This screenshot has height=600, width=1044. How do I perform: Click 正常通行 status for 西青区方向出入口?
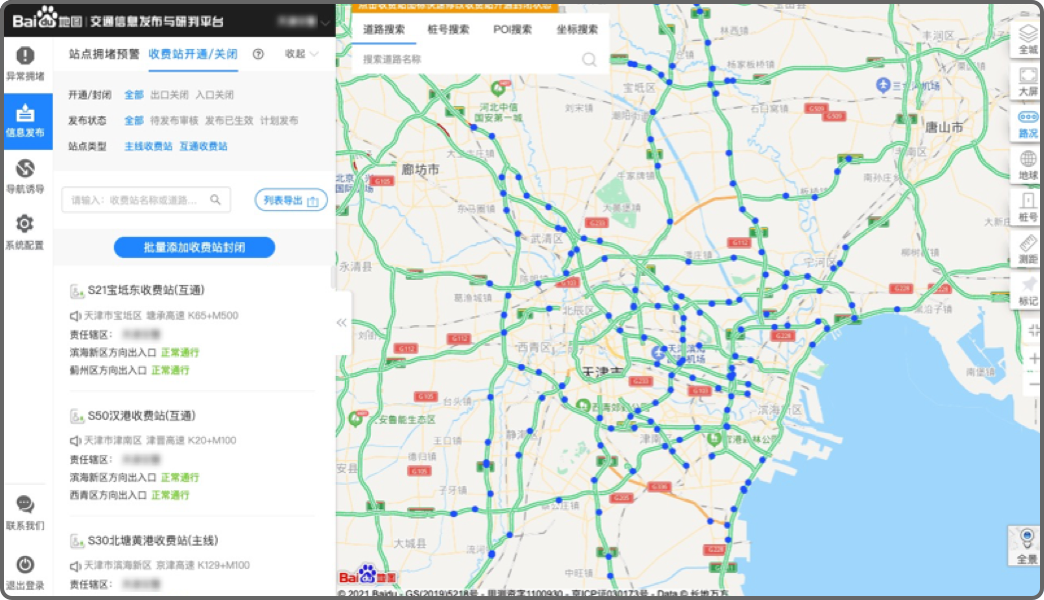[x=170, y=495]
